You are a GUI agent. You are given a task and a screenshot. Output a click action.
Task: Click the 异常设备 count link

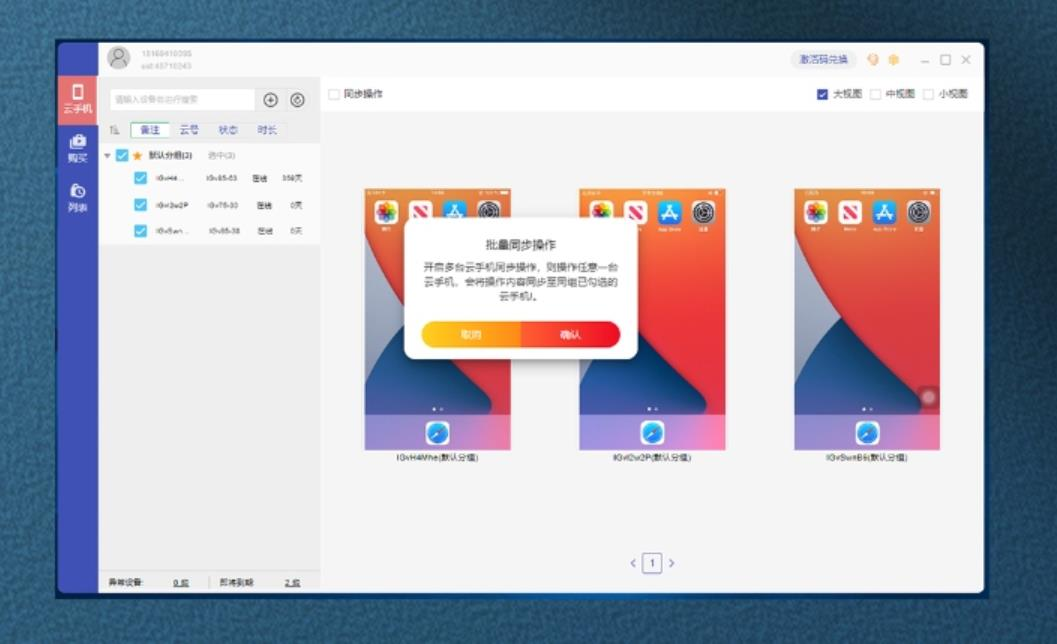(181, 583)
